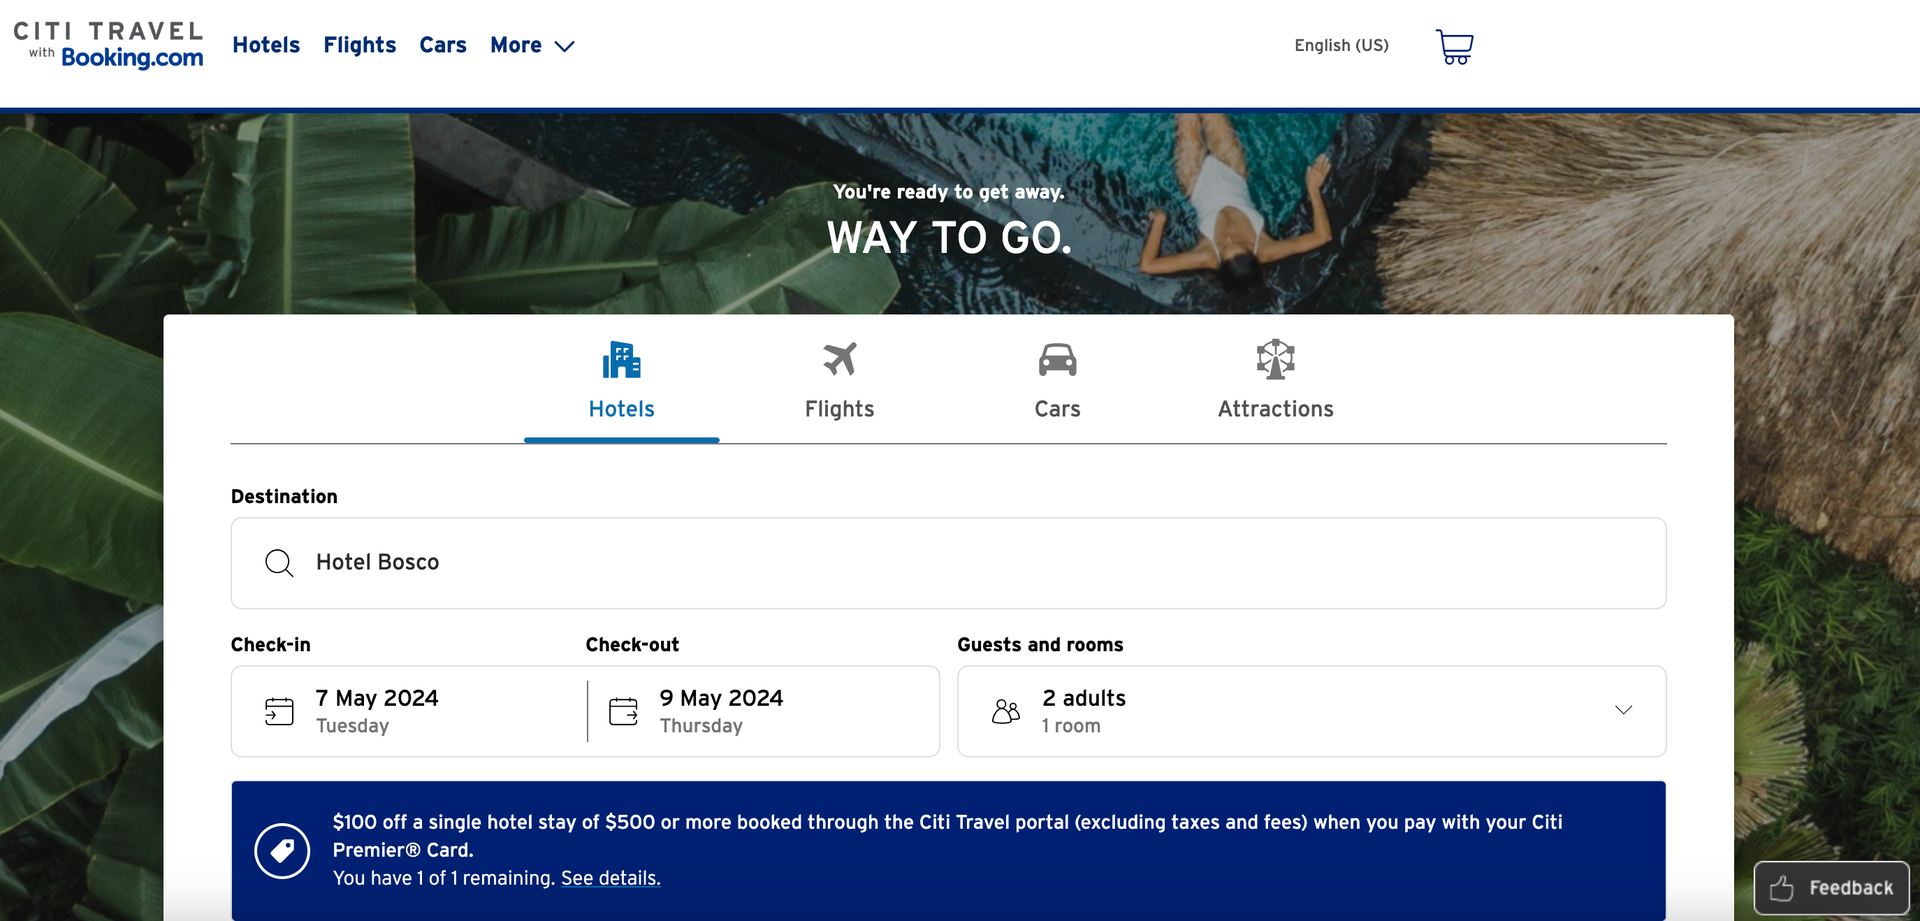Click the Feedback button
Screen dimensions: 1920x921
(1832, 888)
